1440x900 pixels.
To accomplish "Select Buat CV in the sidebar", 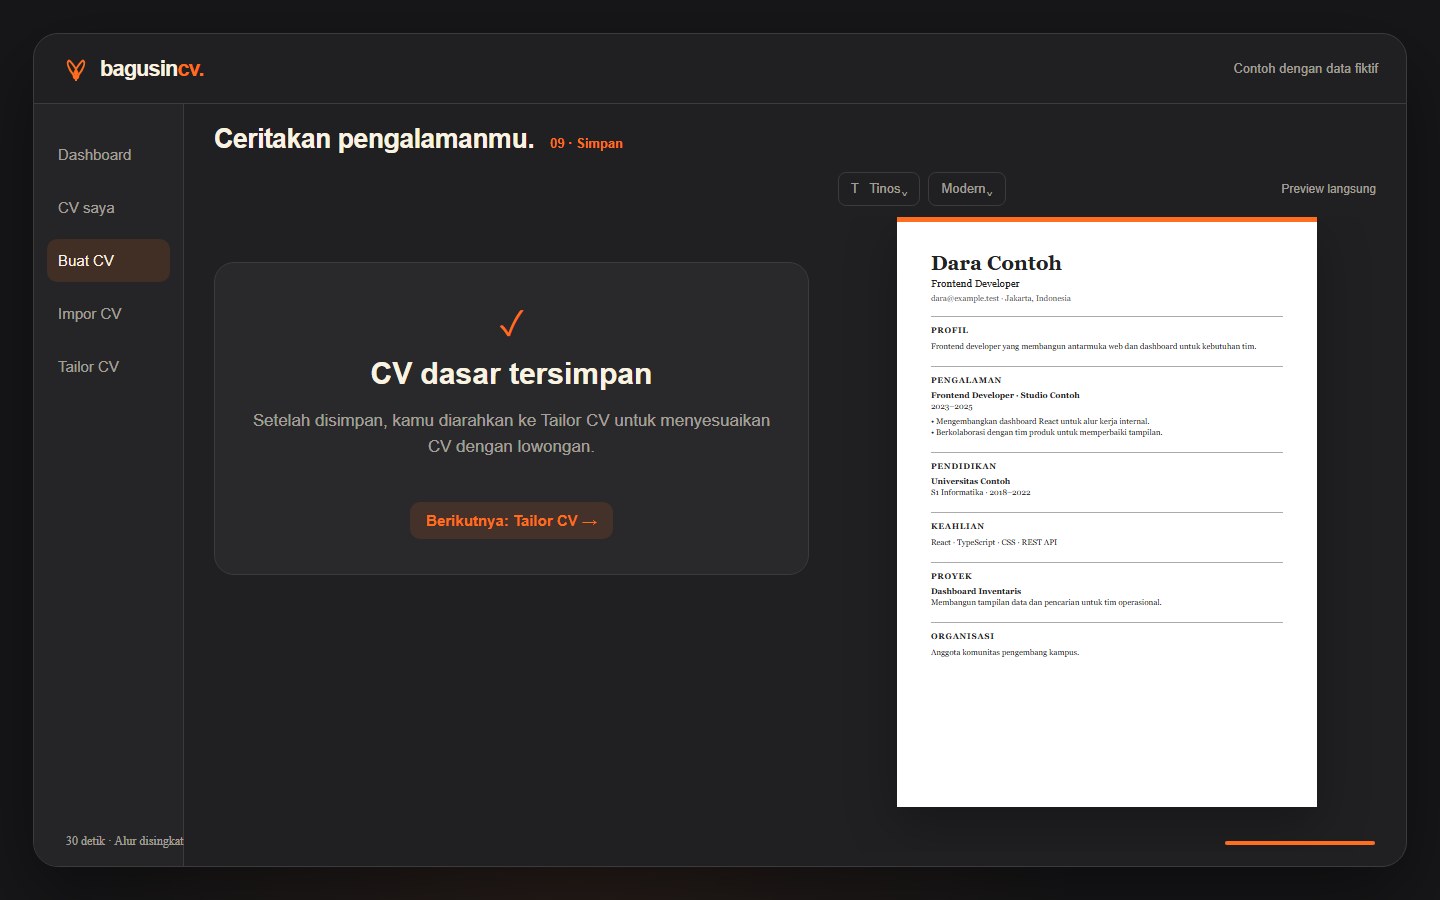I will 108,261.
